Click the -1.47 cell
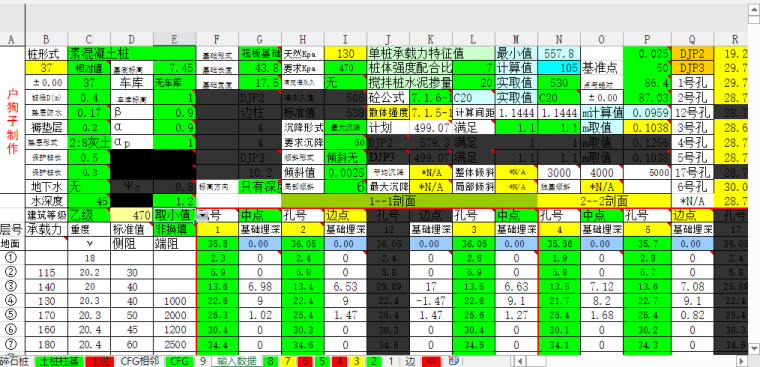This screenshot has height=367, width=760. [431, 301]
